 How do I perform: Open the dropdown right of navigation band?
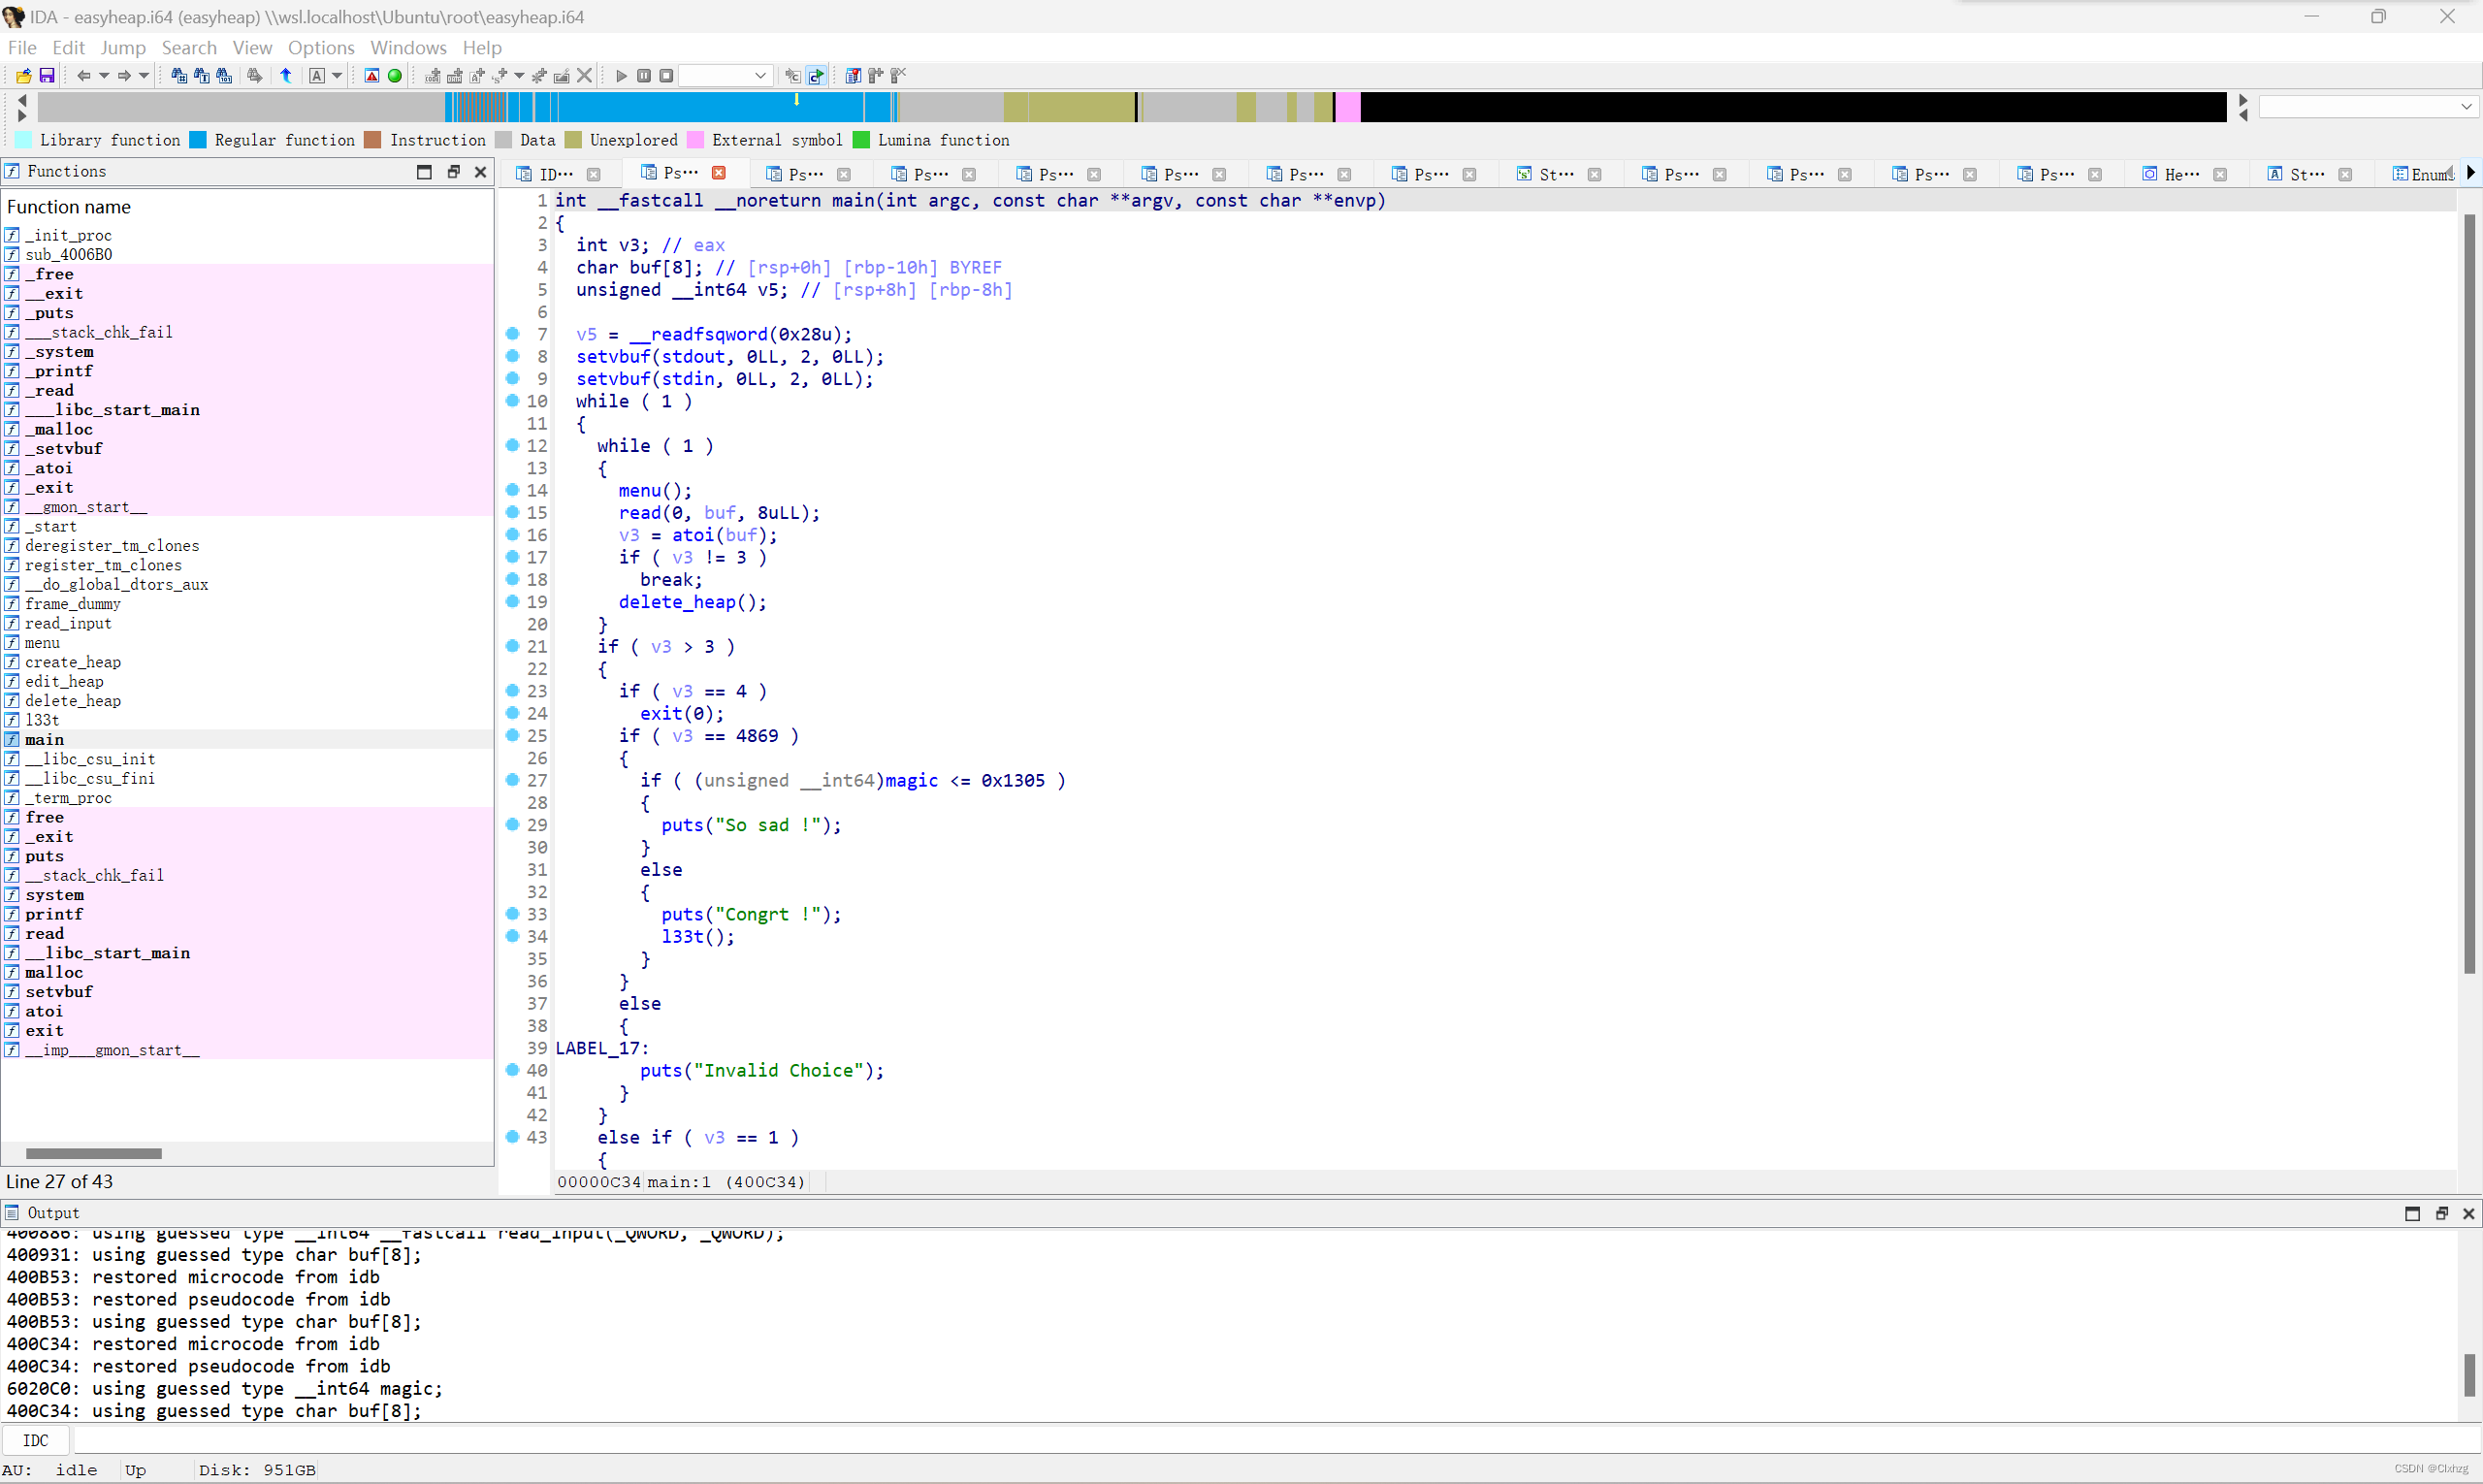coord(2466,107)
